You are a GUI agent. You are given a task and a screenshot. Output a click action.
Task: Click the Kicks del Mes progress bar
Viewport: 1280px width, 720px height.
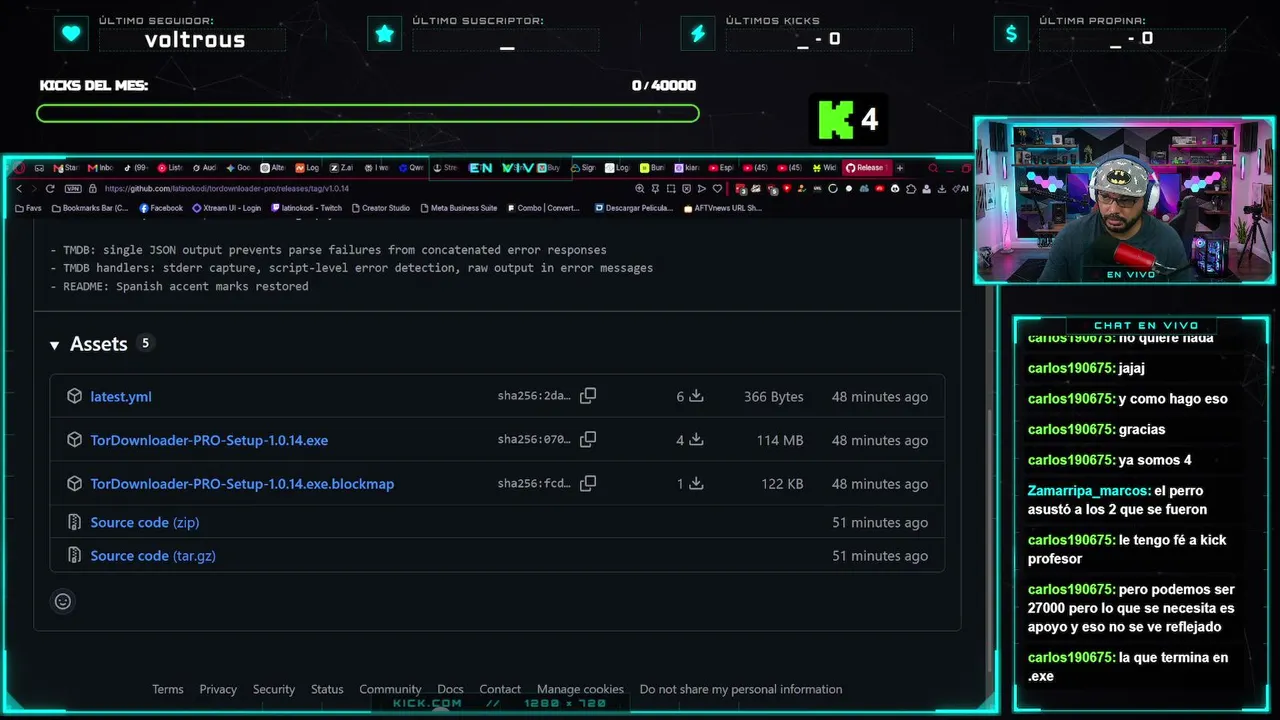(367, 113)
